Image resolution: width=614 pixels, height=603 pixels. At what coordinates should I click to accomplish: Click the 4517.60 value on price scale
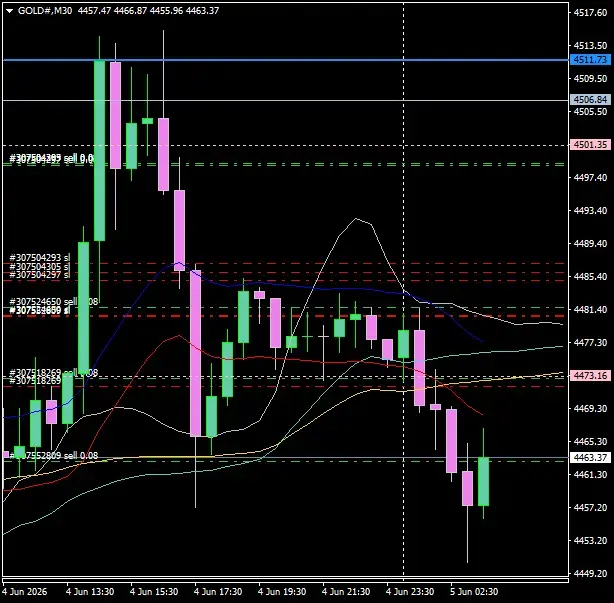[x=590, y=13]
